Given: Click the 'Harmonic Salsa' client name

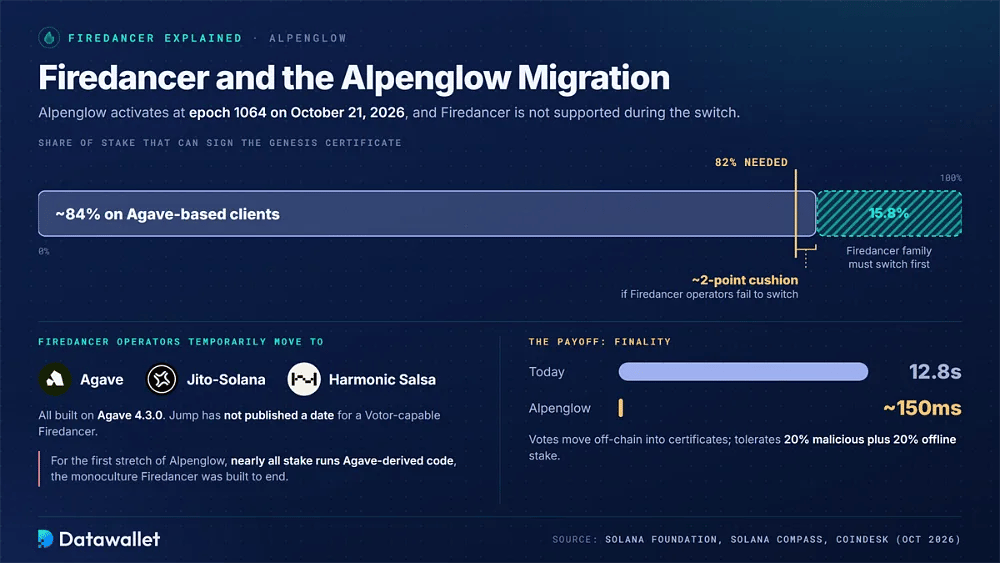Looking at the screenshot, I should pos(382,379).
